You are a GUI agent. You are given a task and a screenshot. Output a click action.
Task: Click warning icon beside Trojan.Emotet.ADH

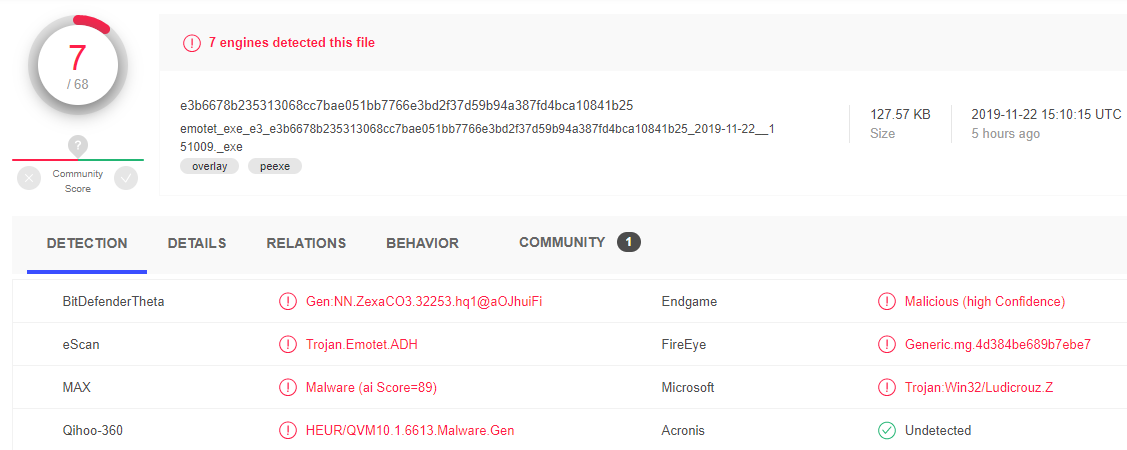pos(288,345)
